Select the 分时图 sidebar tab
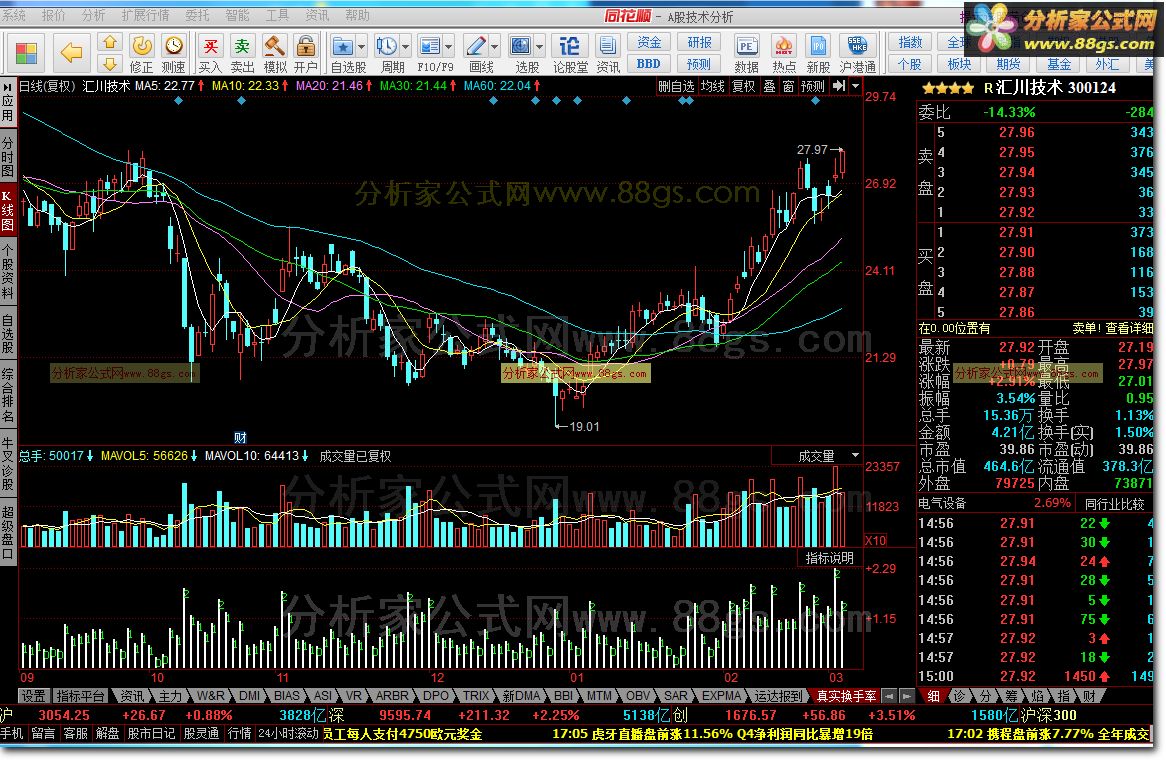Image resolution: width=1166 pixels, height=760 pixels. (7, 156)
